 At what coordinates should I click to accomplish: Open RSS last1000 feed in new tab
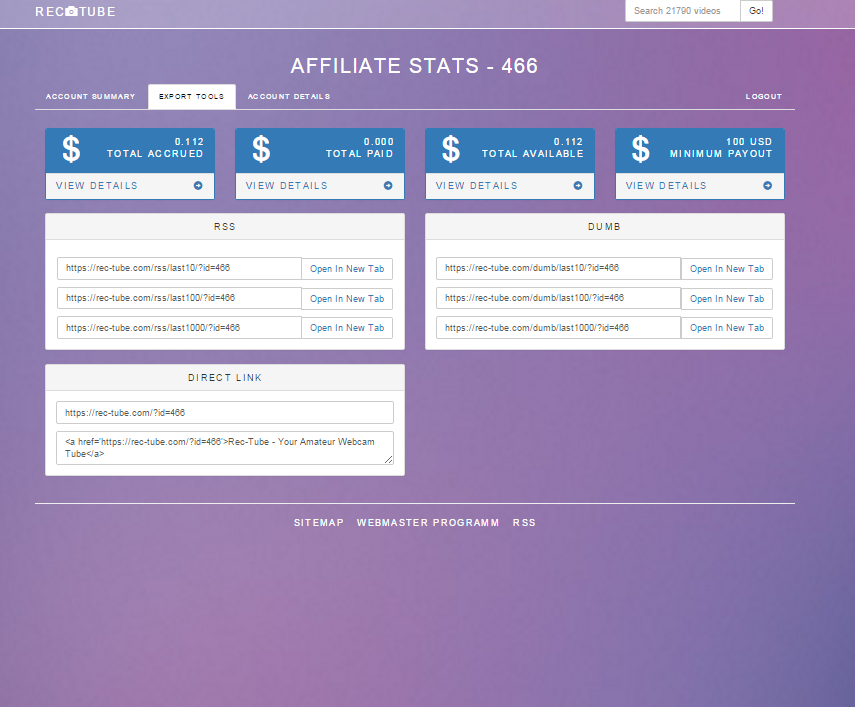coord(347,328)
